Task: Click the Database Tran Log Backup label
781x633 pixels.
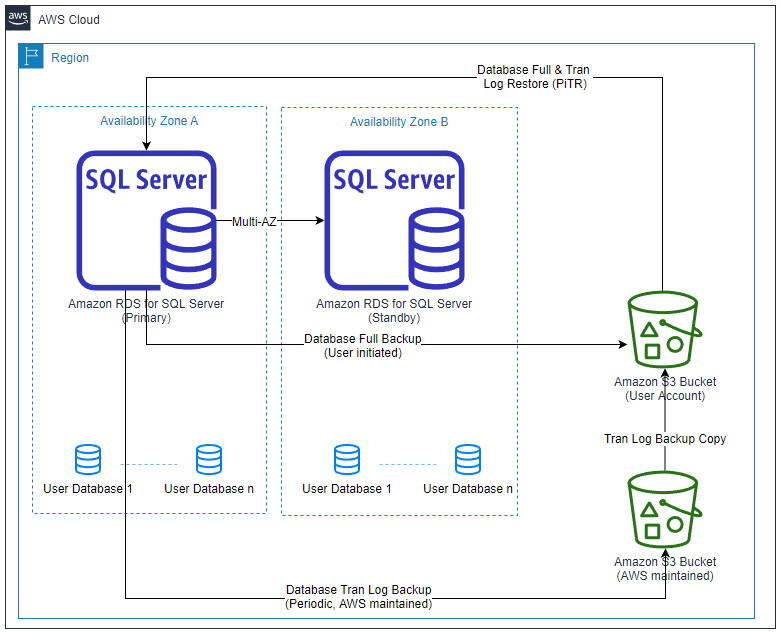Action: click(359, 597)
